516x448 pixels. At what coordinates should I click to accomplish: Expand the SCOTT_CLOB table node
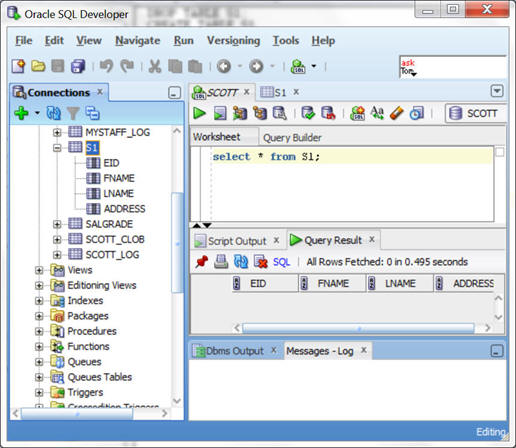[57, 239]
